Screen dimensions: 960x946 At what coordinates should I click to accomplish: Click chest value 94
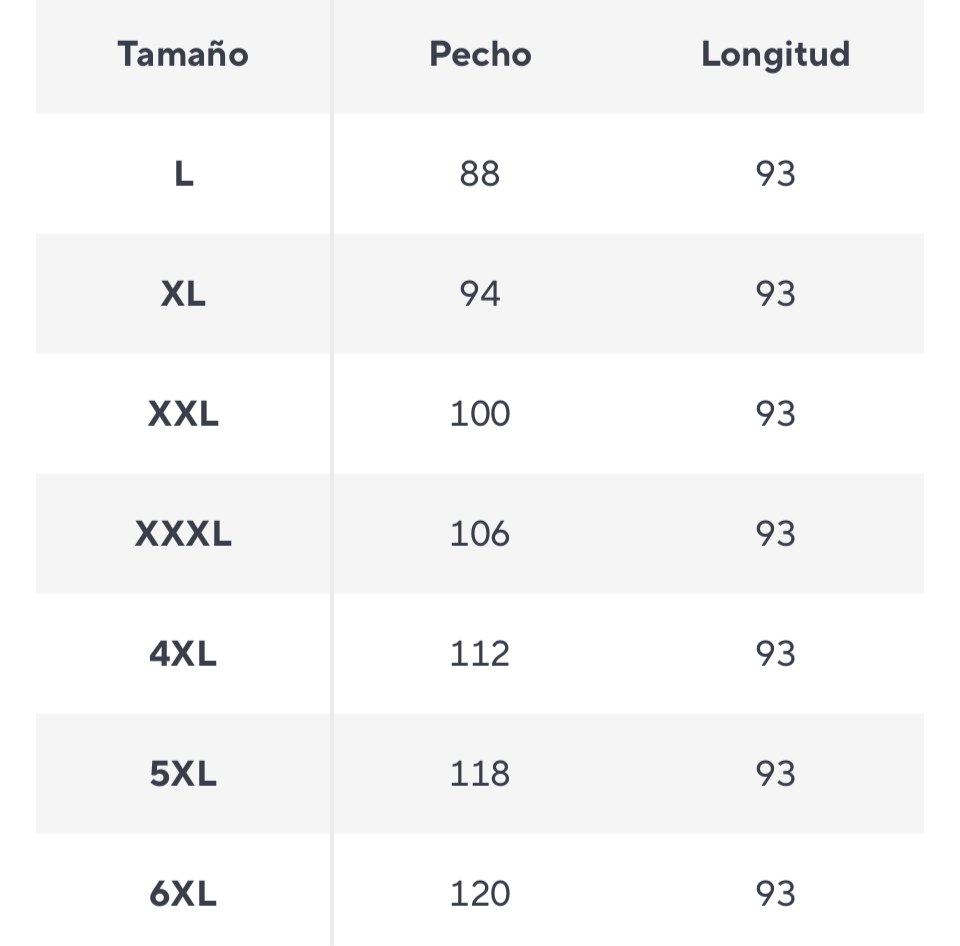pyautogui.click(x=480, y=294)
